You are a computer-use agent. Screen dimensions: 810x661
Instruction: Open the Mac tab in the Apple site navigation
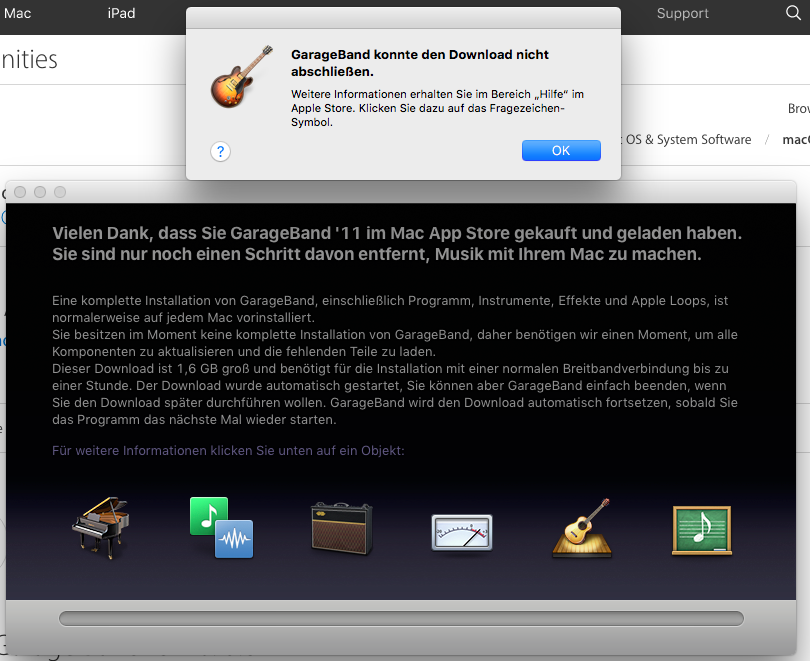click(18, 13)
